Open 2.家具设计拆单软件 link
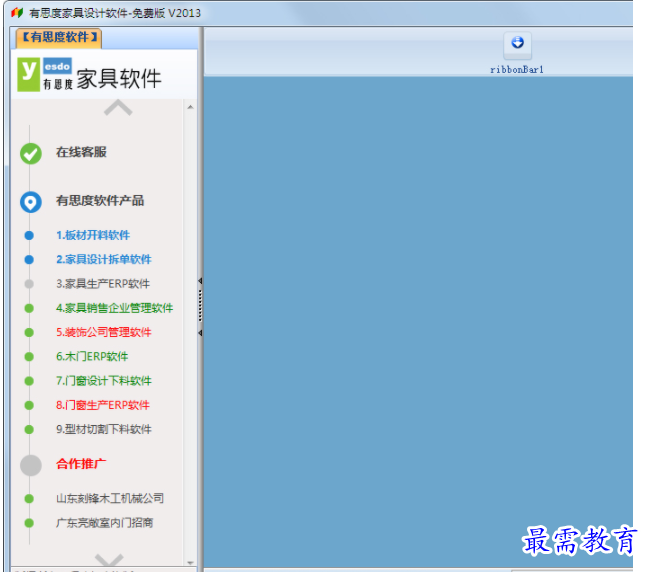The height and width of the screenshot is (572, 646). point(104,260)
